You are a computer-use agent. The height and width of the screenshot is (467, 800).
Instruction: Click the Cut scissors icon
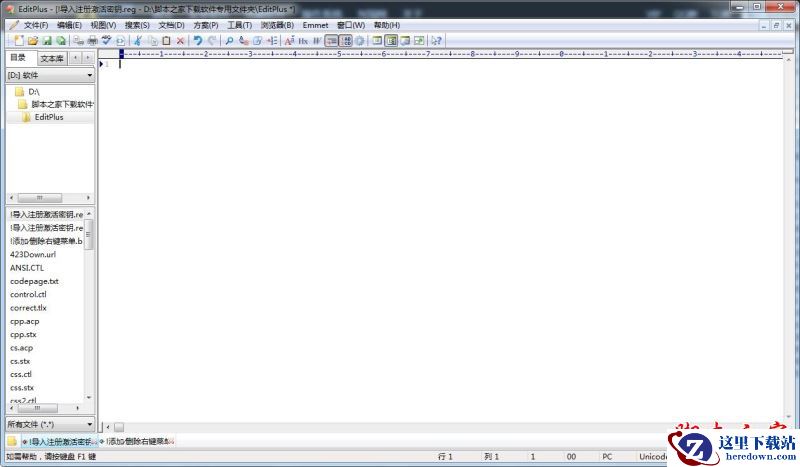[x=138, y=41]
